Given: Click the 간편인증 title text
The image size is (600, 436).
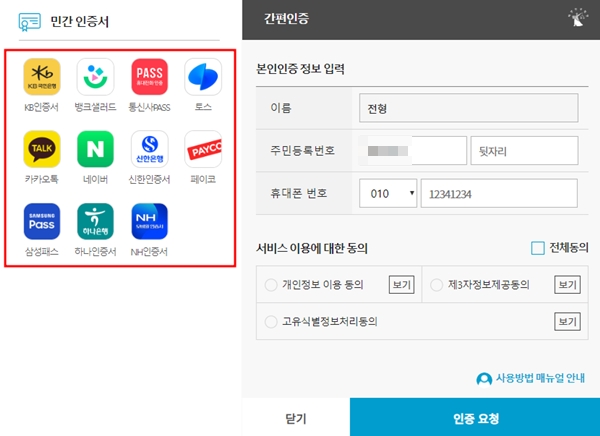Looking at the screenshot, I should (x=286, y=18).
